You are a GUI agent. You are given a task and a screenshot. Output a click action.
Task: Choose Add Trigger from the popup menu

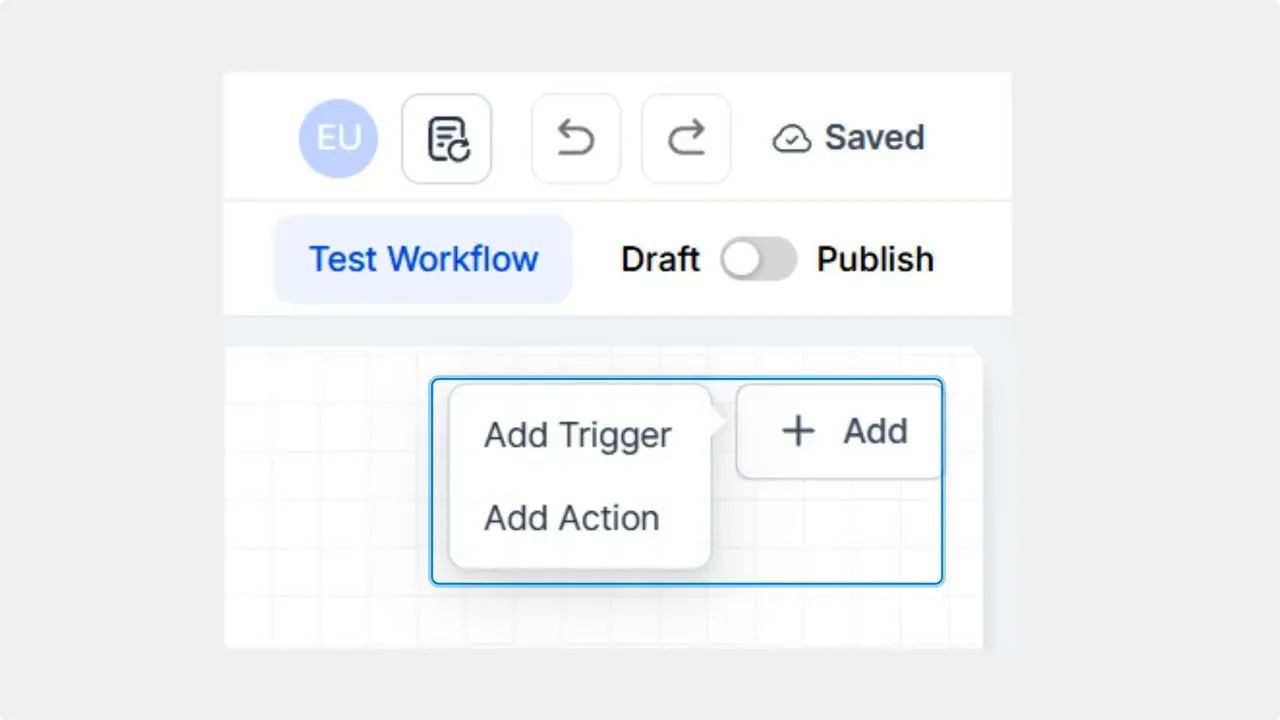[x=577, y=434]
